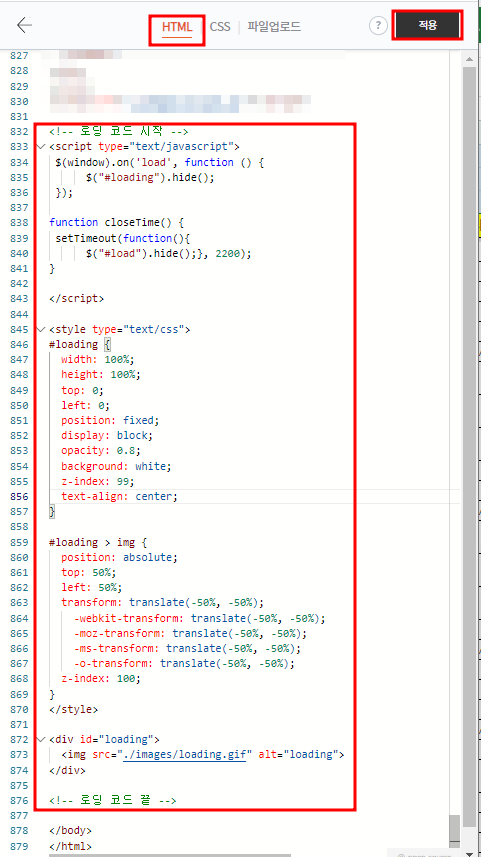This screenshot has width=481, height=857.
Task: Click 'background: white;' line
Action: [x=116, y=466]
